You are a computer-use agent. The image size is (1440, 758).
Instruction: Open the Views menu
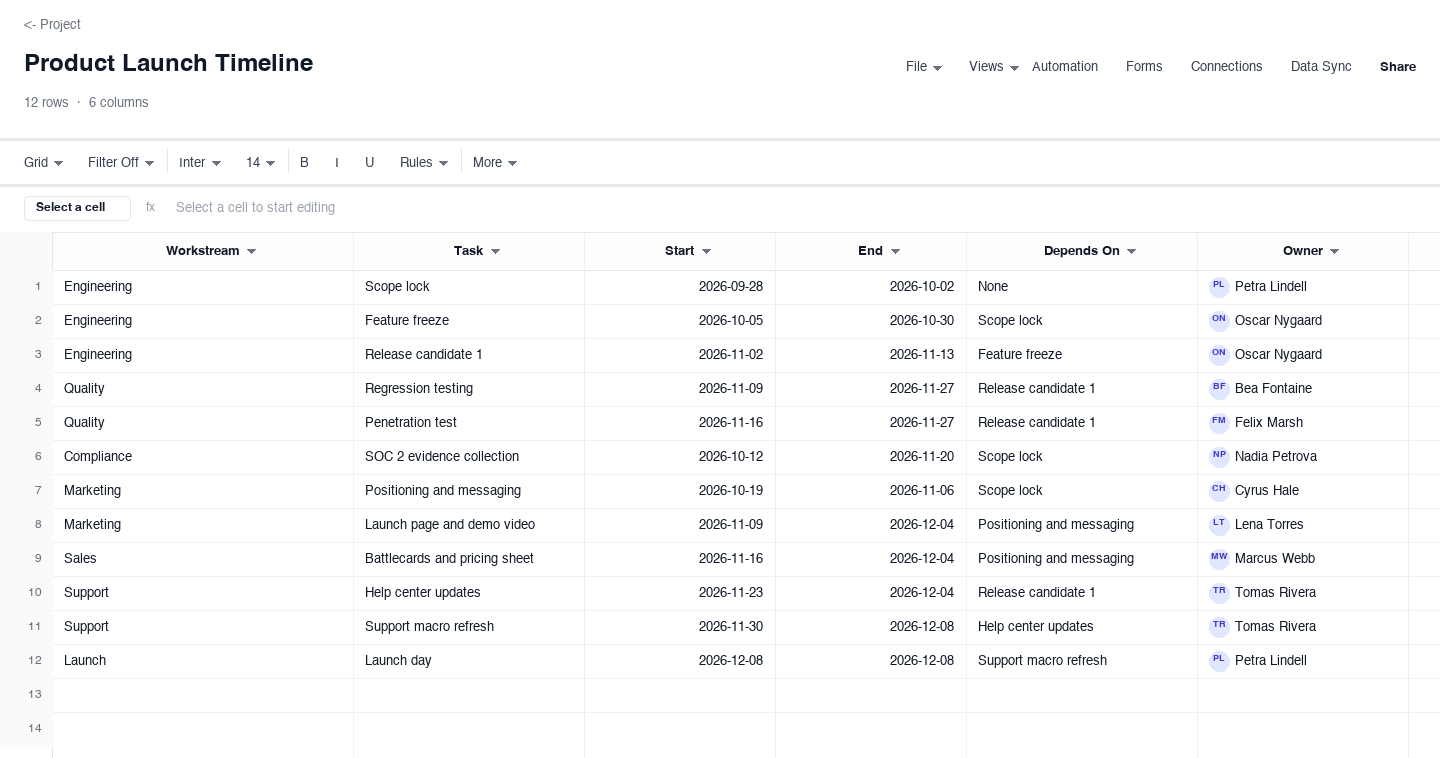pyautogui.click(x=994, y=67)
